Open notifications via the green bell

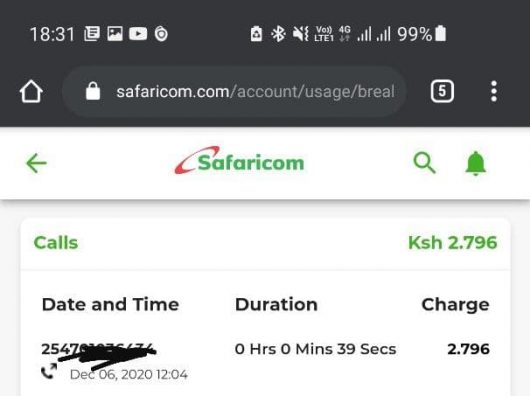(x=476, y=163)
